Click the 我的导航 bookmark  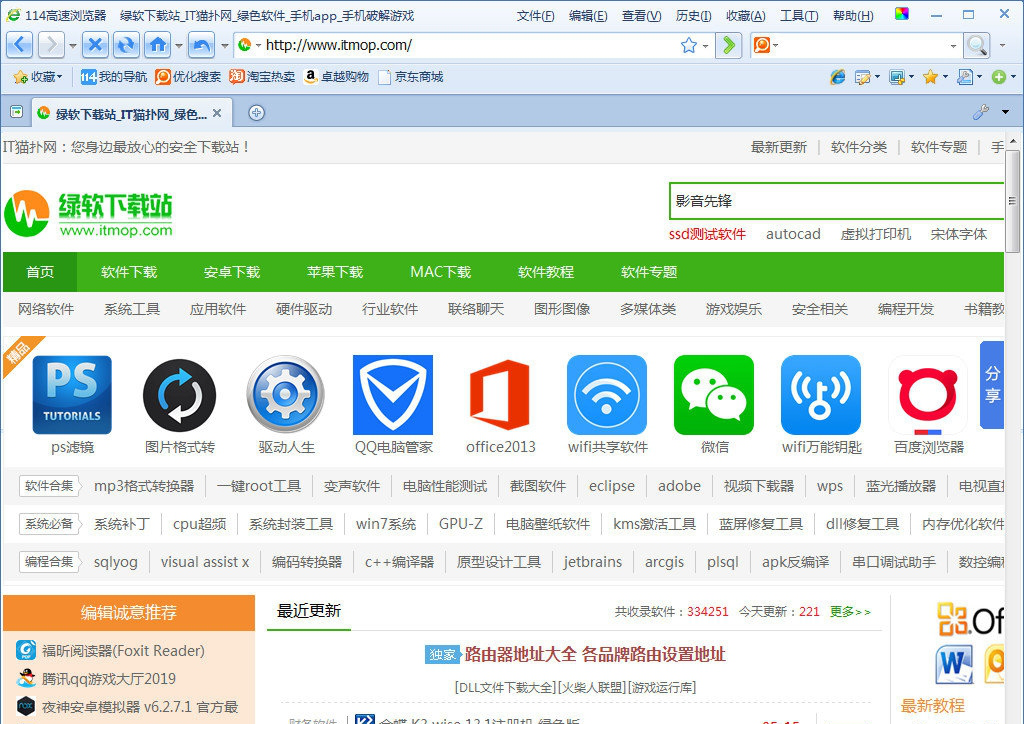click(x=114, y=77)
